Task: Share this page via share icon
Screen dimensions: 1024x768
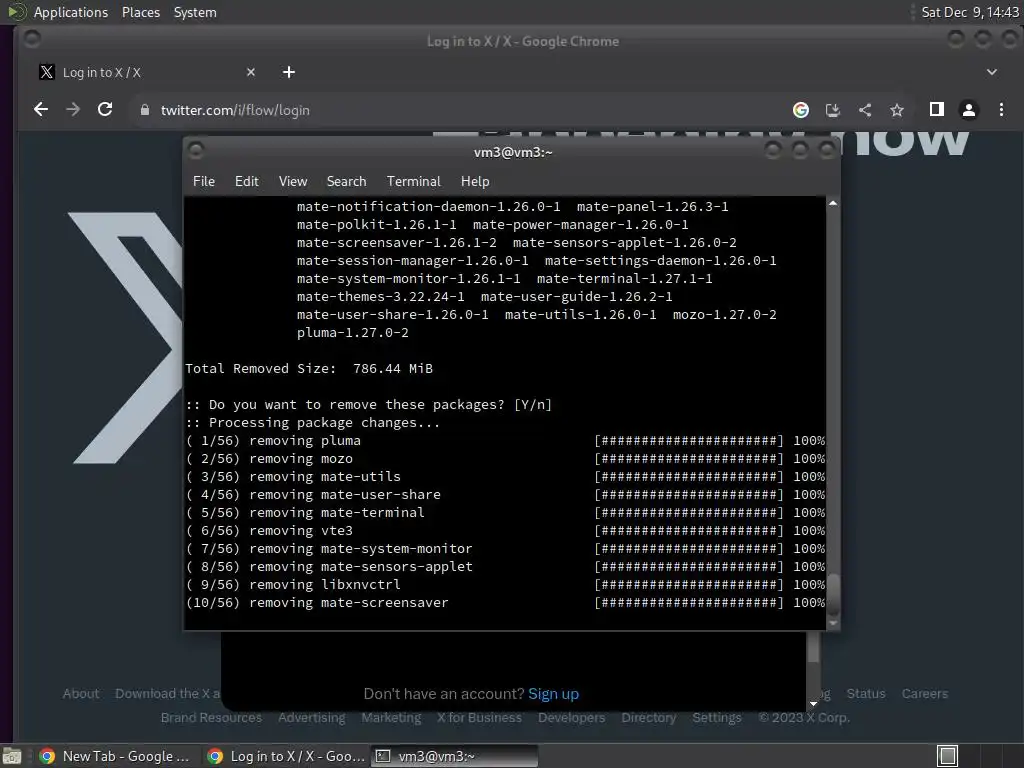Action: click(x=865, y=110)
